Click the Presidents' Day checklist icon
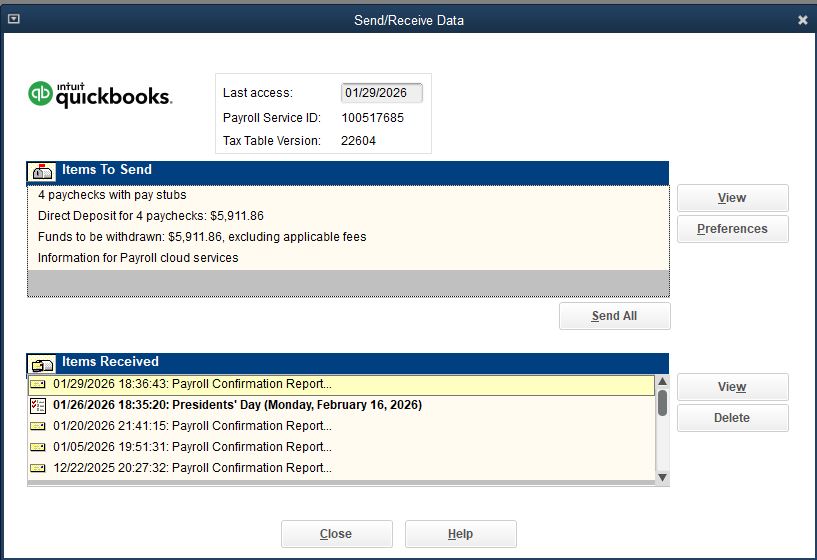The height and width of the screenshot is (560, 817). [38, 406]
